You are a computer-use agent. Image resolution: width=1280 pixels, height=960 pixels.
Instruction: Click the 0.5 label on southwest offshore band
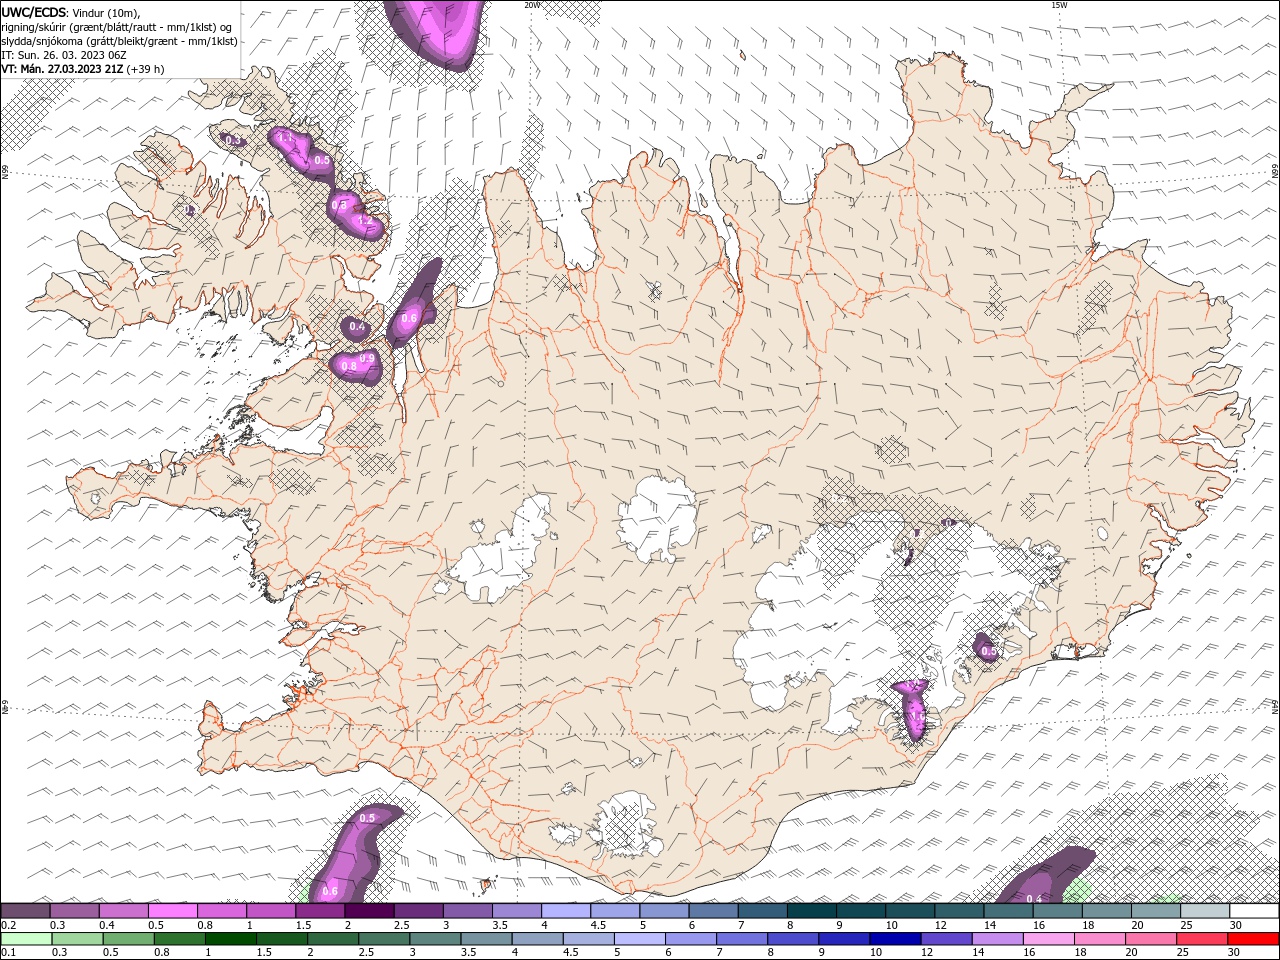366,818
